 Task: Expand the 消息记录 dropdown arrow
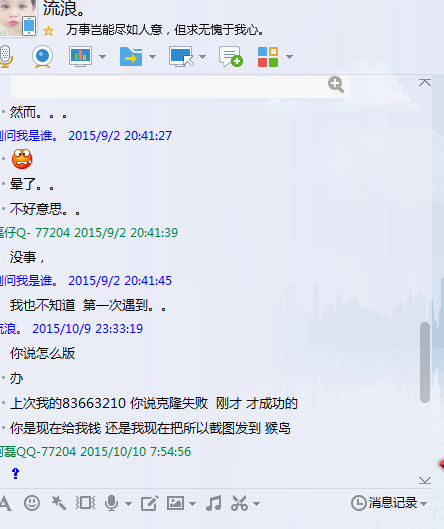click(x=423, y=504)
